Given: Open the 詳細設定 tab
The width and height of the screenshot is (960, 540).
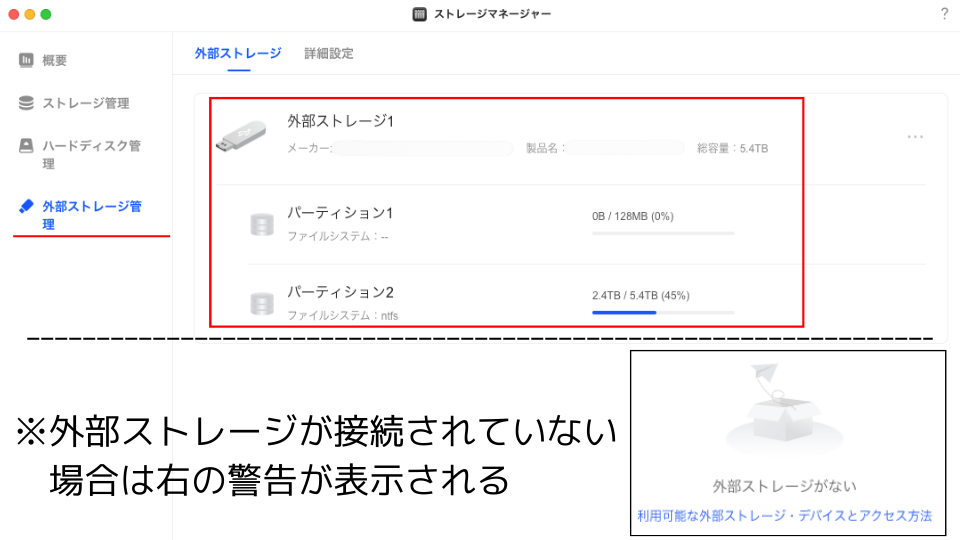Looking at the screenshot, I should click(x=329, y=54).
